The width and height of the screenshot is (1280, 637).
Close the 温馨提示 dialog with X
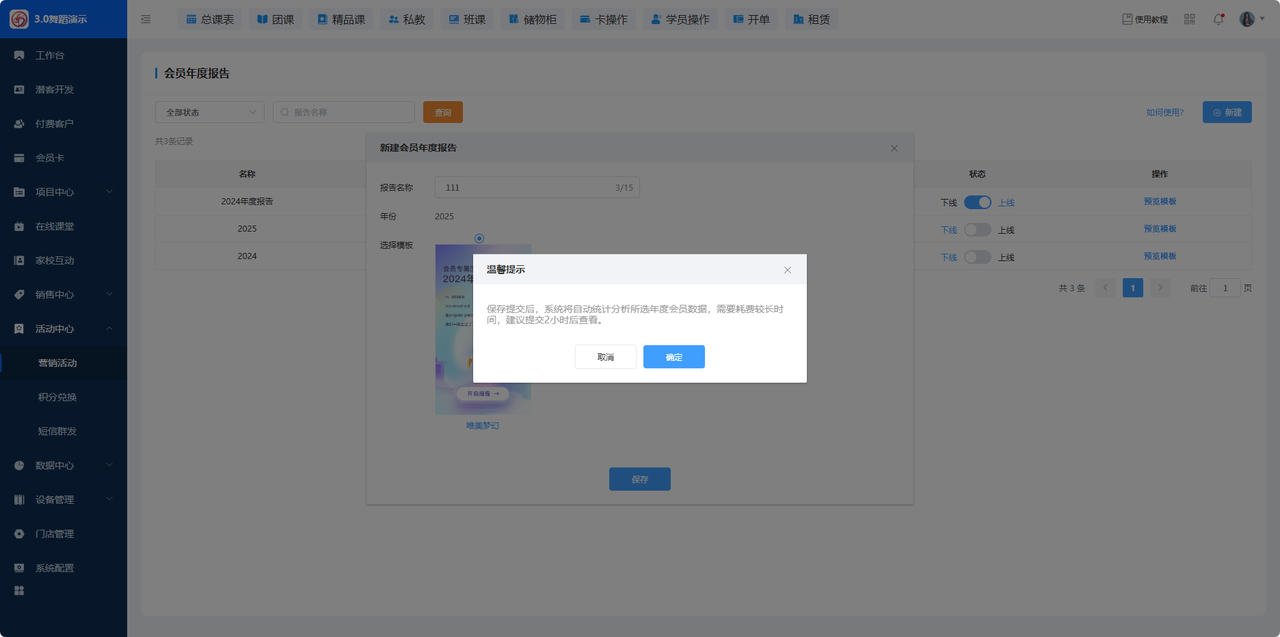click(x=787, y=270)
